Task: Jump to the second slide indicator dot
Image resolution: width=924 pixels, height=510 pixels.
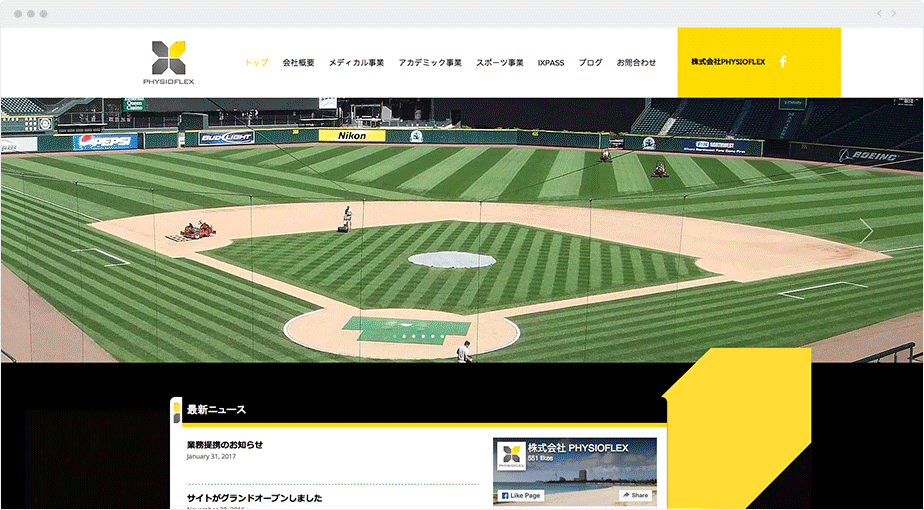Action: click(x=404, y=336)
